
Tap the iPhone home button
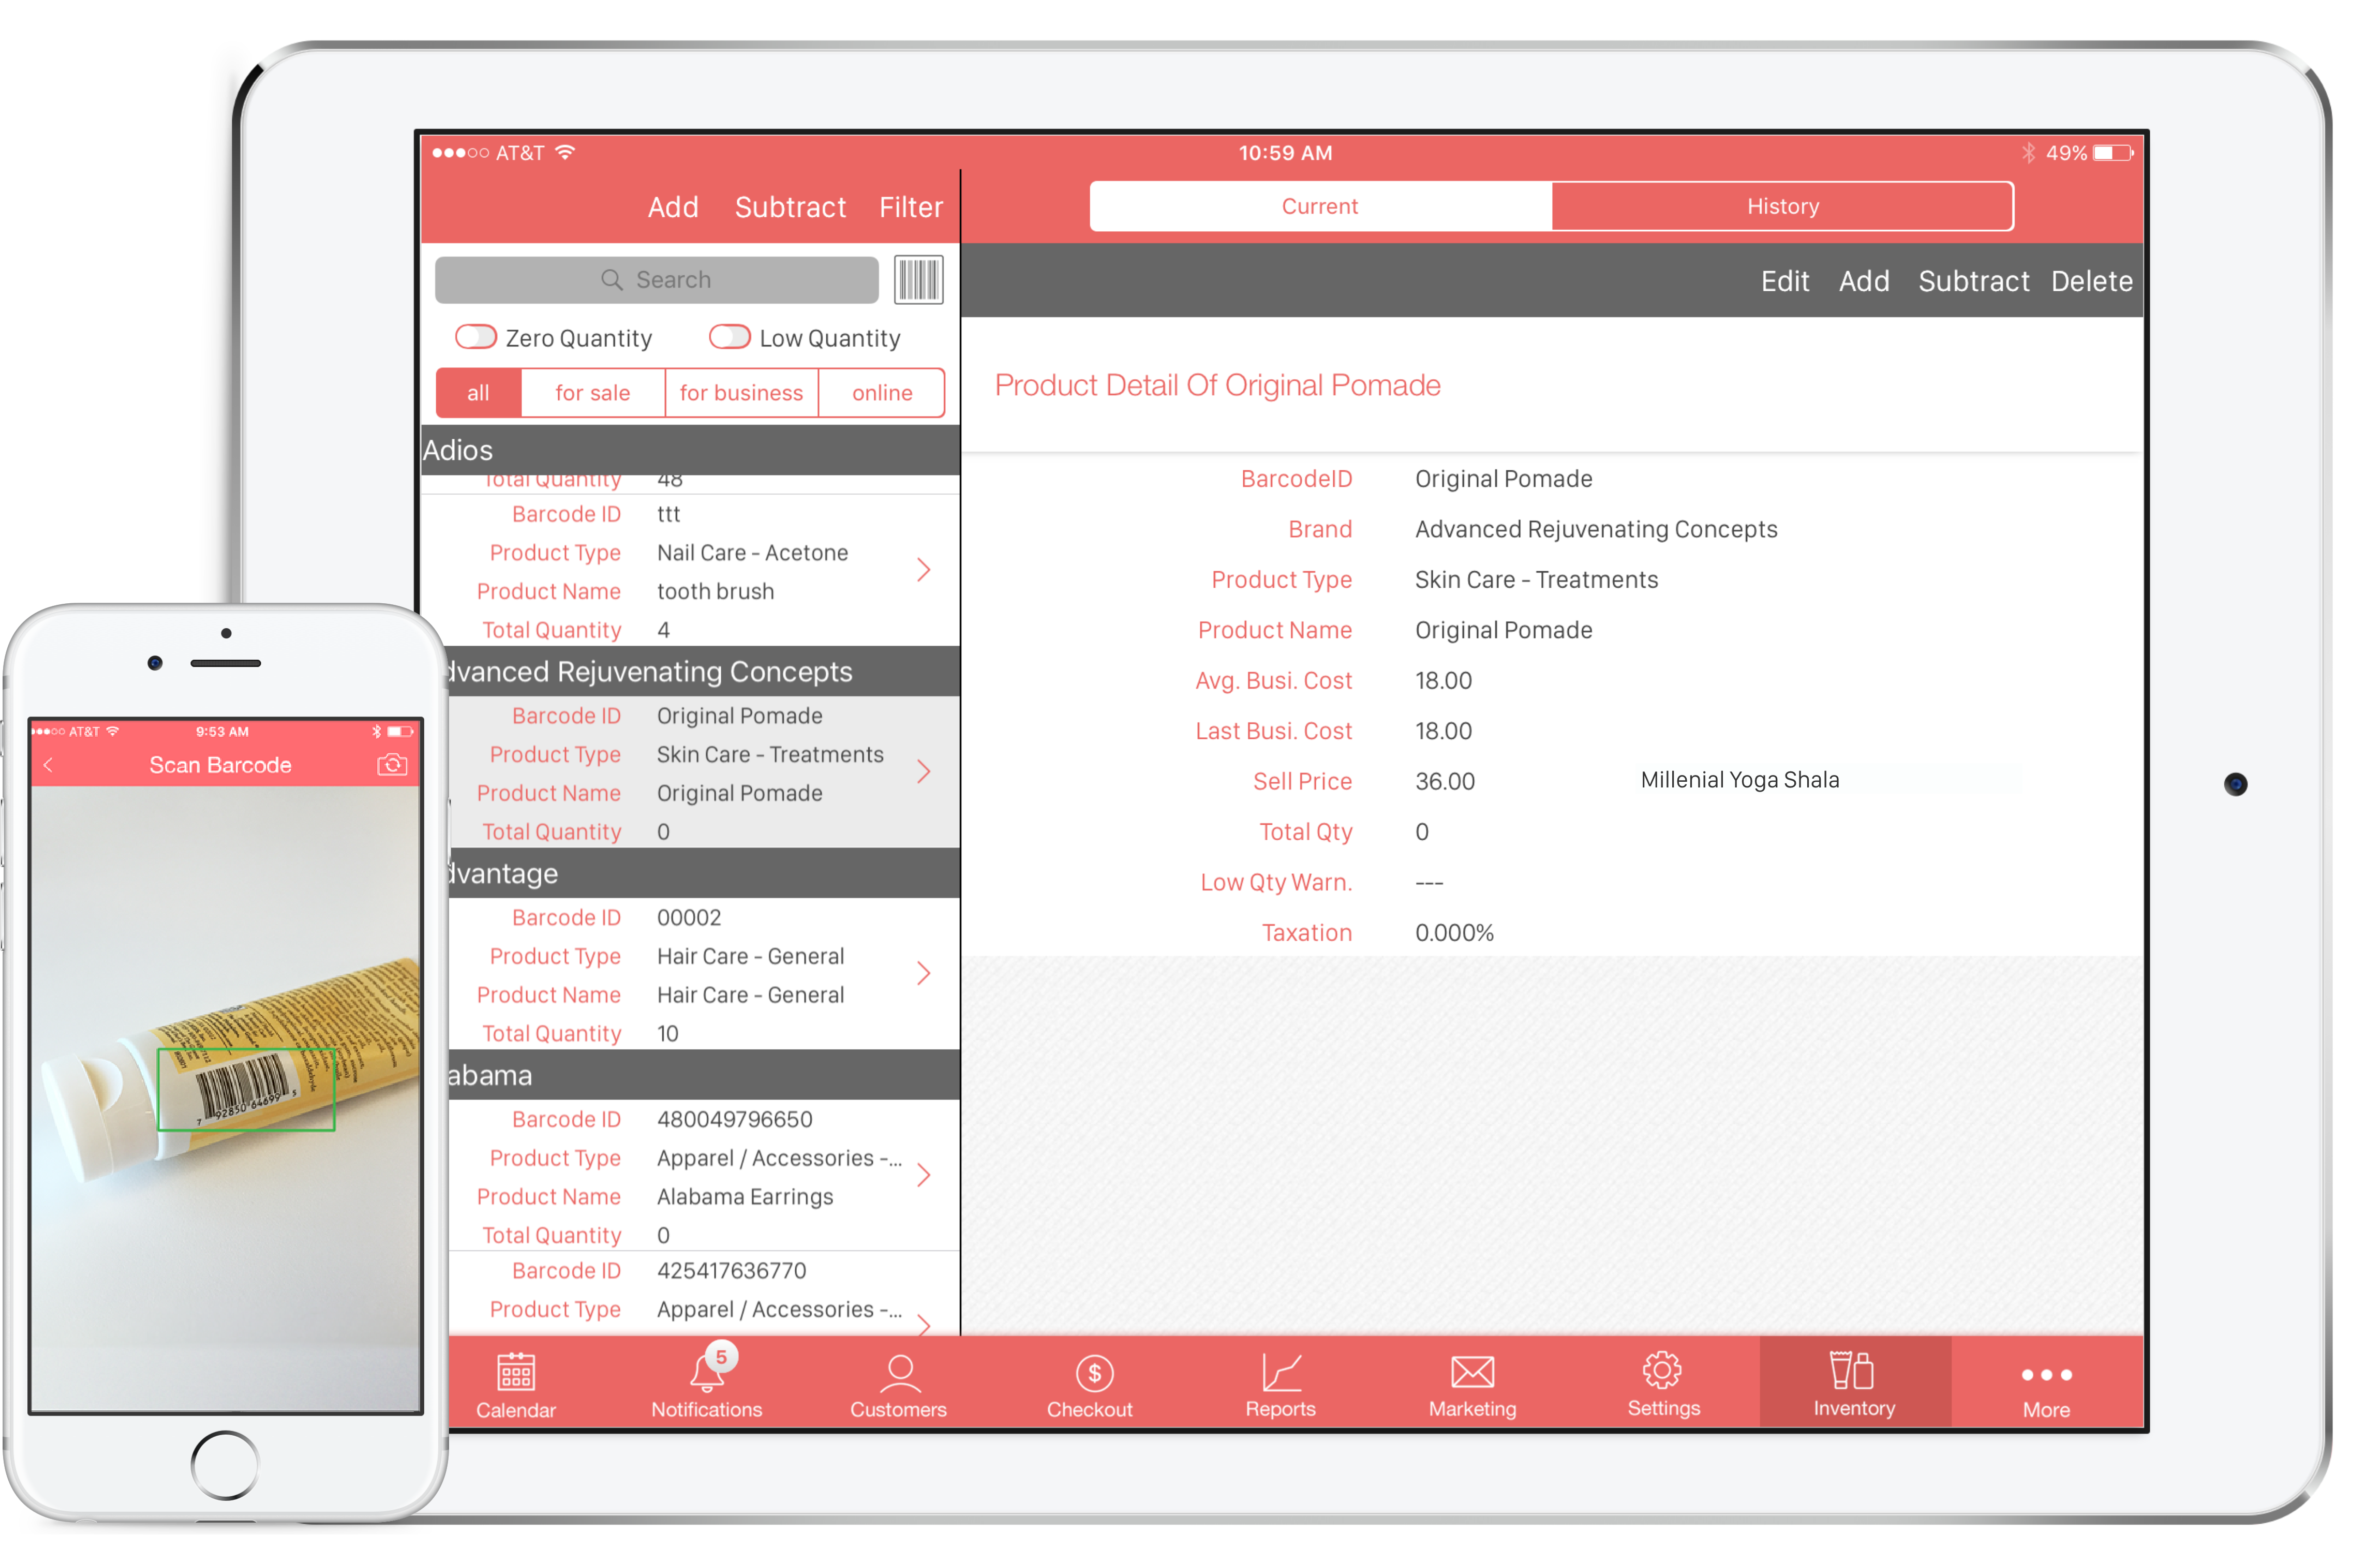click(225, 1466)
